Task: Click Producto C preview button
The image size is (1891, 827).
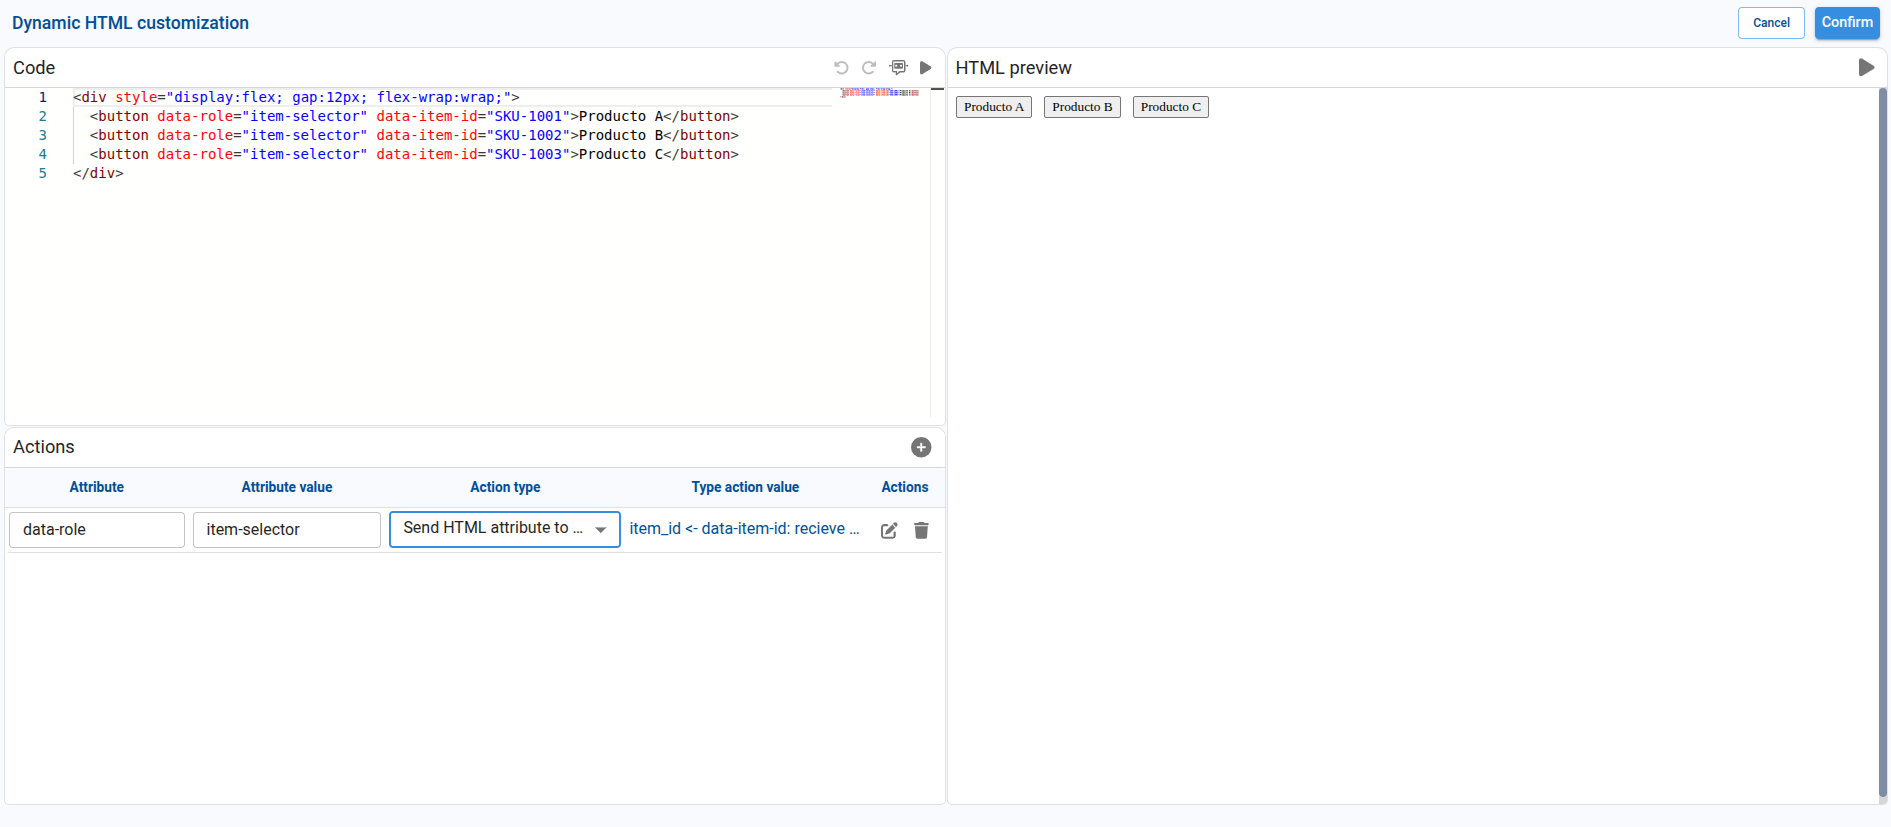Action: (1171, 107)
